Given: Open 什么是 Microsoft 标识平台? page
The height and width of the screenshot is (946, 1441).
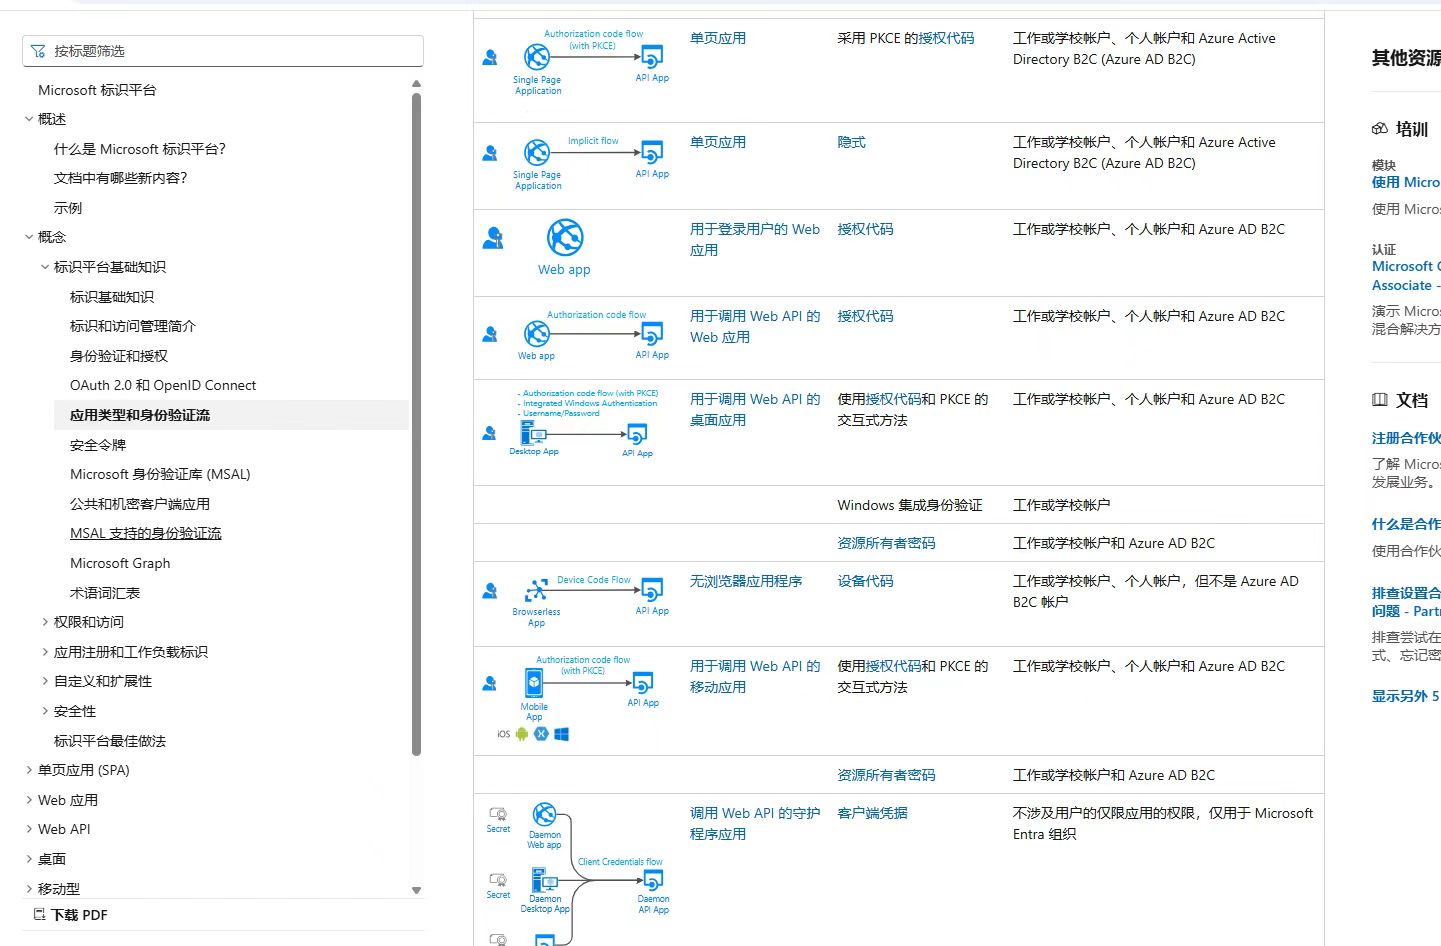Looking at the screenshot, I should pos(140,149).
